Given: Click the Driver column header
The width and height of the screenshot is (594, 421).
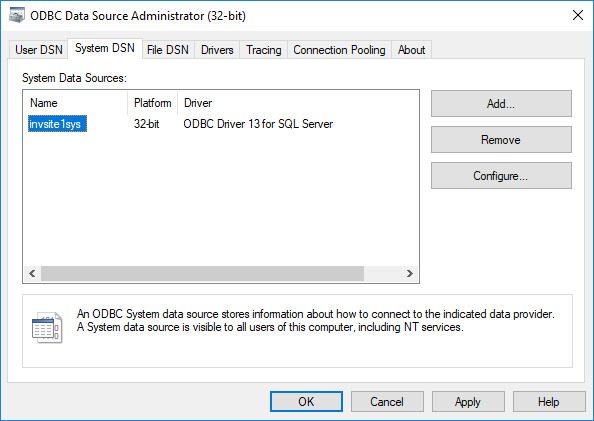Looking at the screenshot, I should tap(298, 103).
